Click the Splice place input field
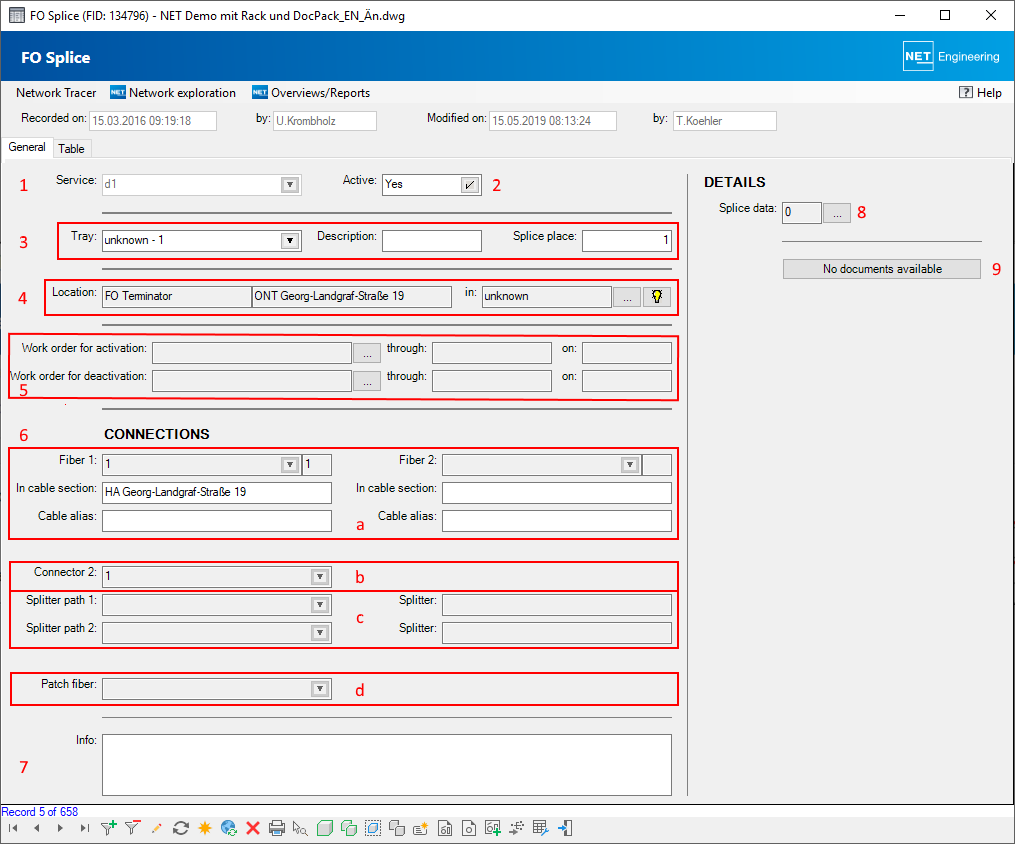This screenshot has height=844, width=1015. (627, 241)
